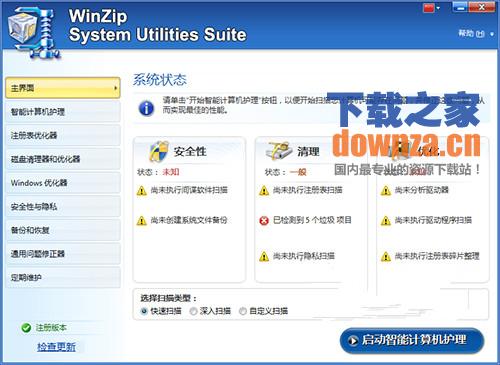Click red error icon beside 垃圾项目
This screenshot has height=365, width=500.
pos(264,221)
